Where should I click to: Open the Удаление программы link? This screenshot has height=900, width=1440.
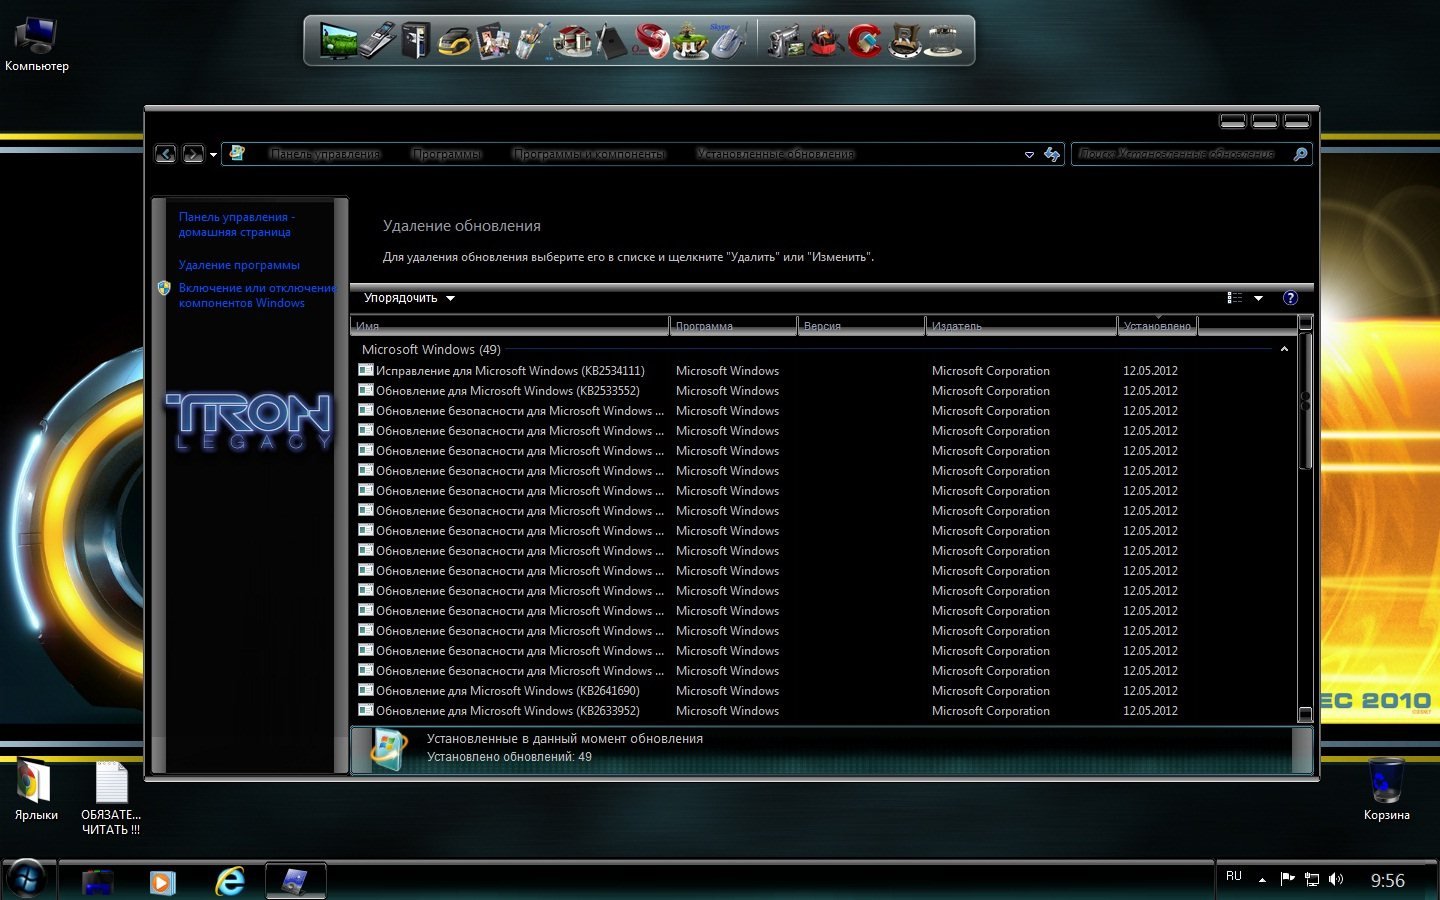pos(239,265)
